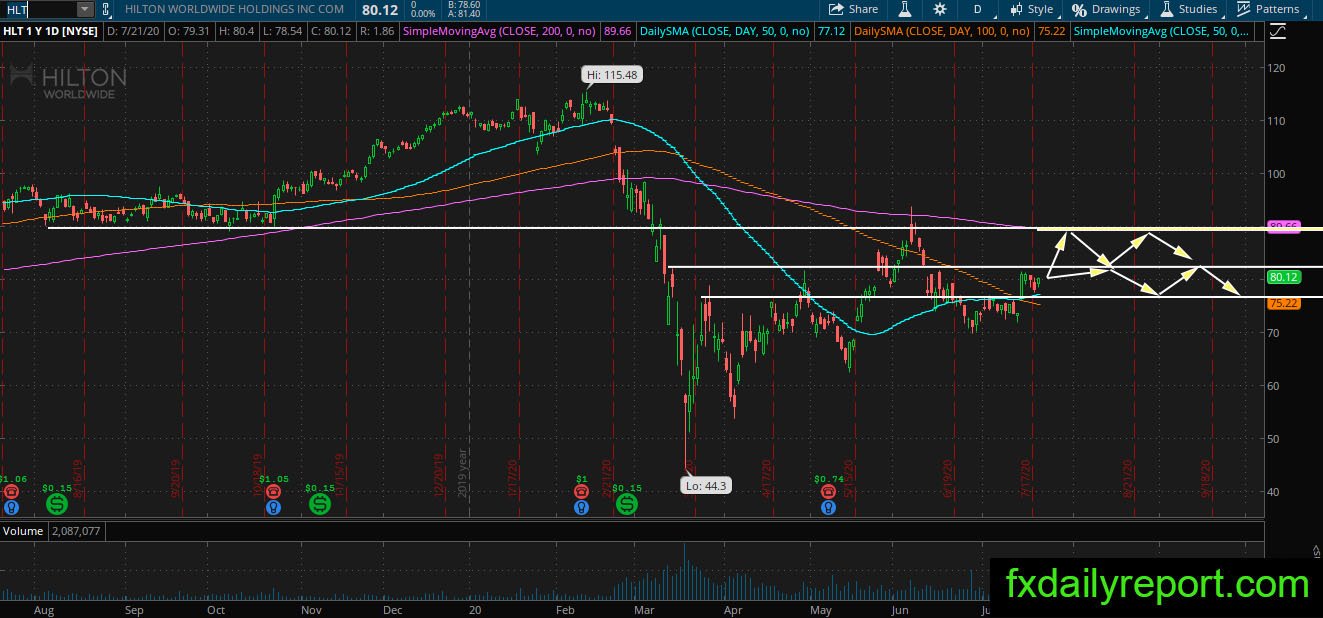This screenshot has width=1323, height=618.
Task: Click the Hi: 115.48 price bubble
Action: coord(610,74)
